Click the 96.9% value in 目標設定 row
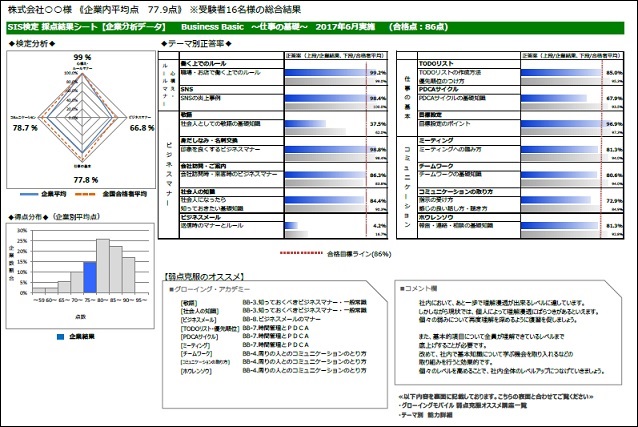The height and width of the screenshot is (427, 638). click(x=614, y=124)
